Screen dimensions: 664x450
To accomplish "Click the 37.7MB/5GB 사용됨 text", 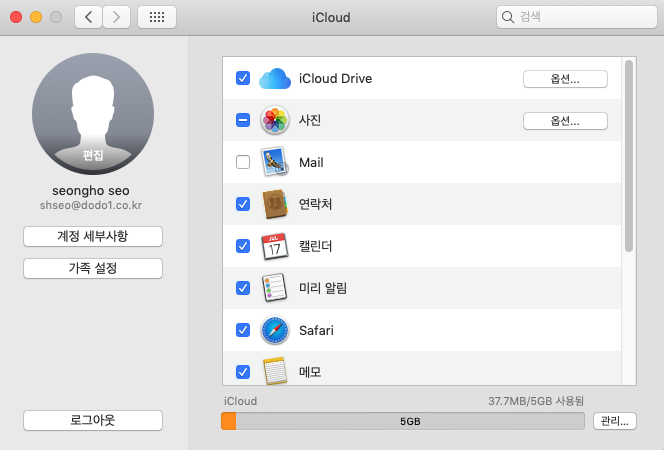I will (536, 401).
